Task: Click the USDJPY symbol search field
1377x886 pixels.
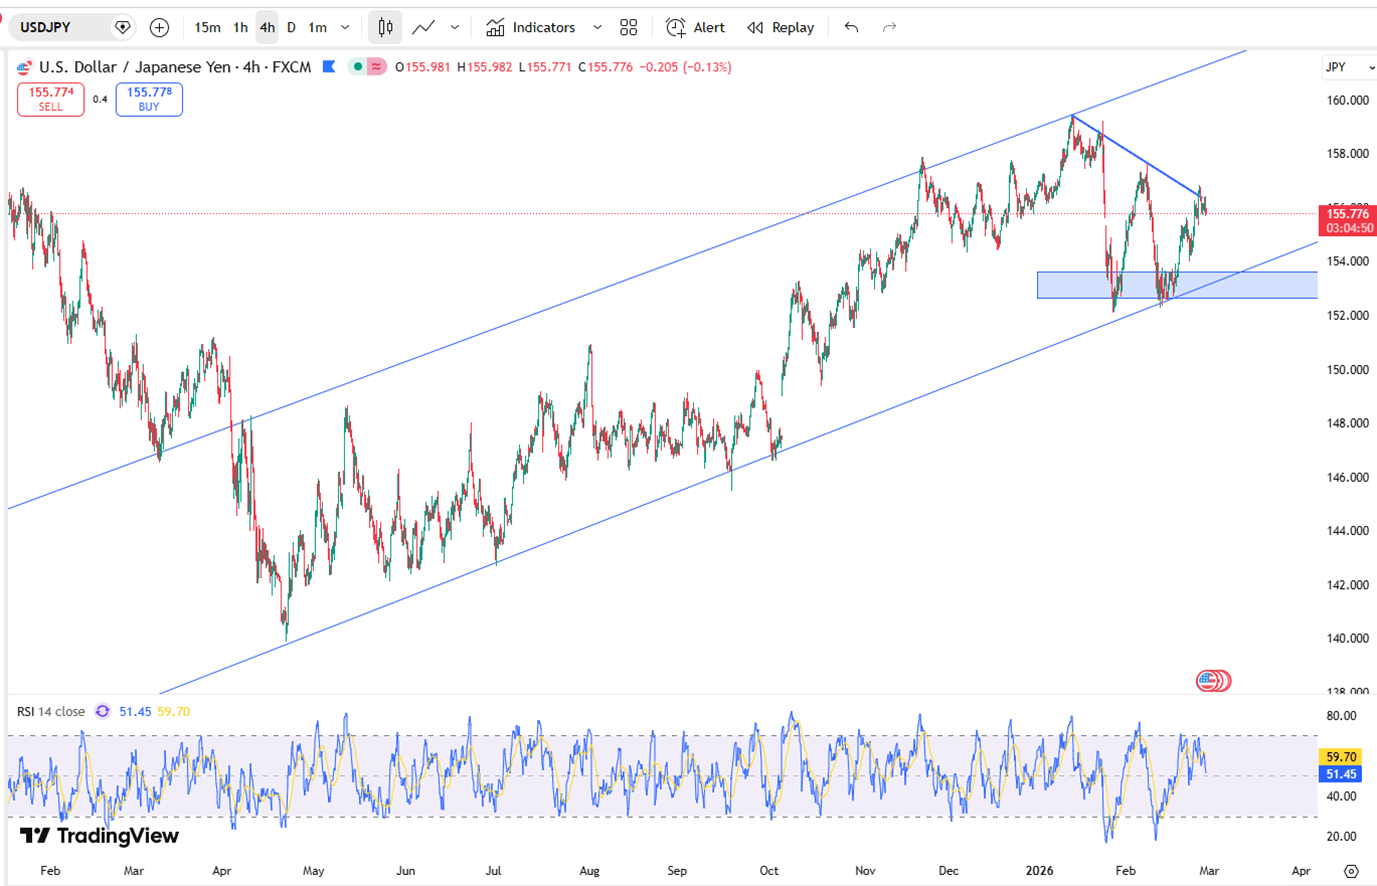Action: point(62,28)
